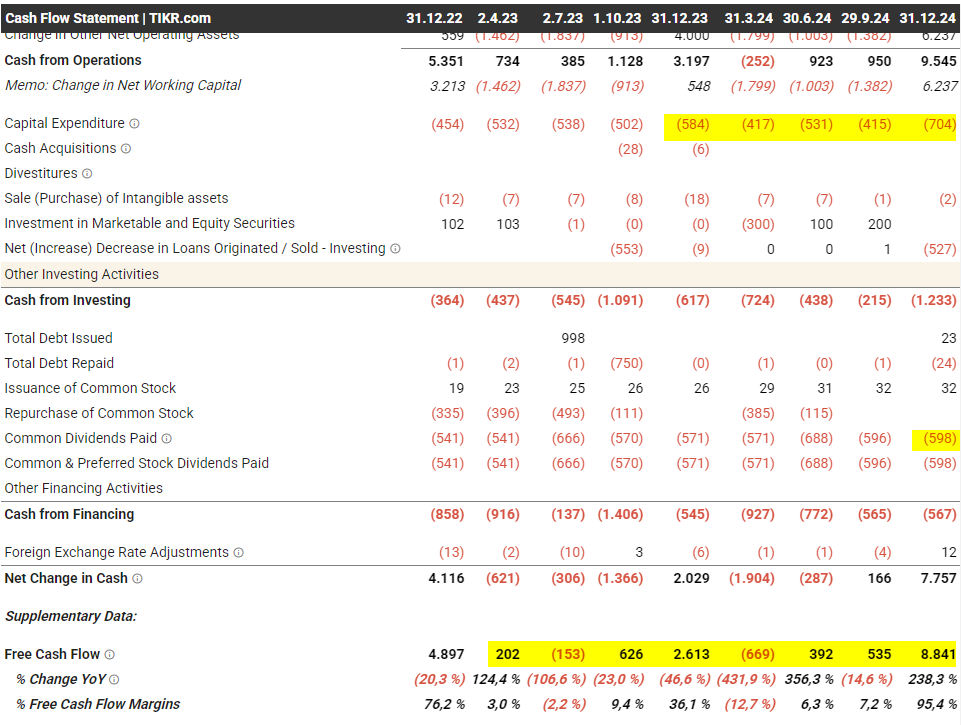Image resolution: width=961 pixels, height=725 pixels.
Task: Select Sale (Purchase) of Intangible assets label
Action: (x=116, y=199)
